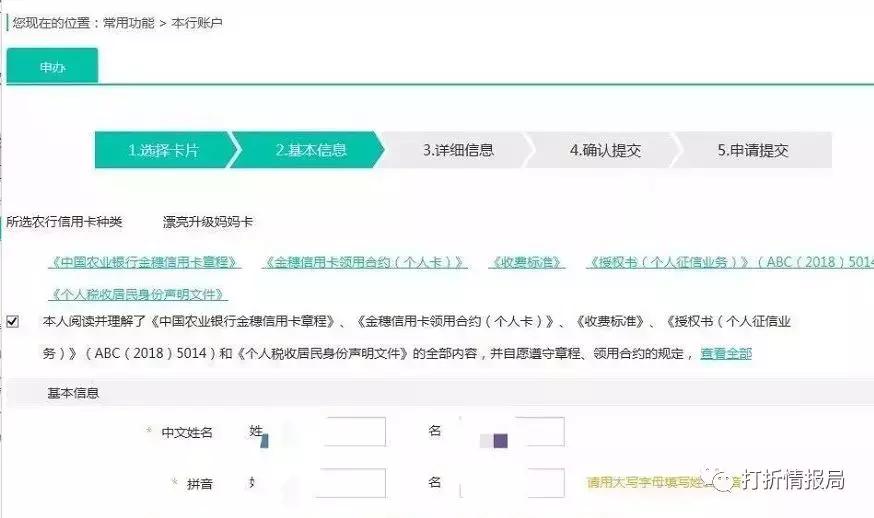Open 《个人税收居民身份声明文件》 link

click(138, 294)
